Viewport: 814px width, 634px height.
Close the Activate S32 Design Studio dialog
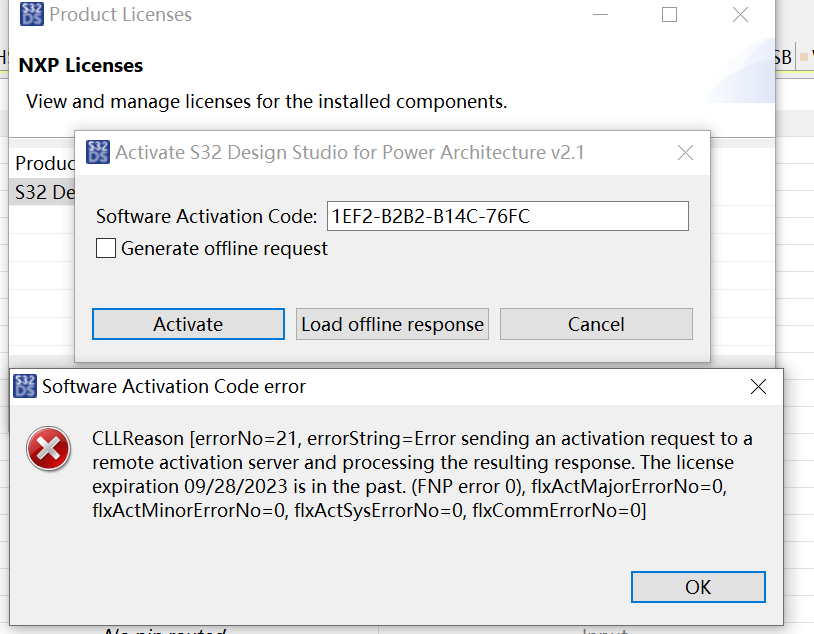pos(685,152)
